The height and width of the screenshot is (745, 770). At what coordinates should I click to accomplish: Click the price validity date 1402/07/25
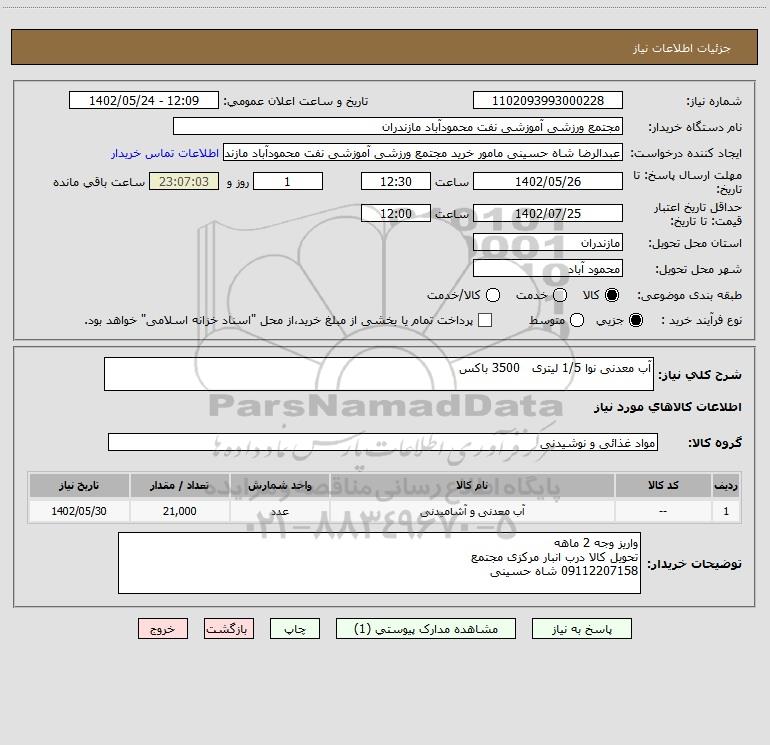[548, 213]
